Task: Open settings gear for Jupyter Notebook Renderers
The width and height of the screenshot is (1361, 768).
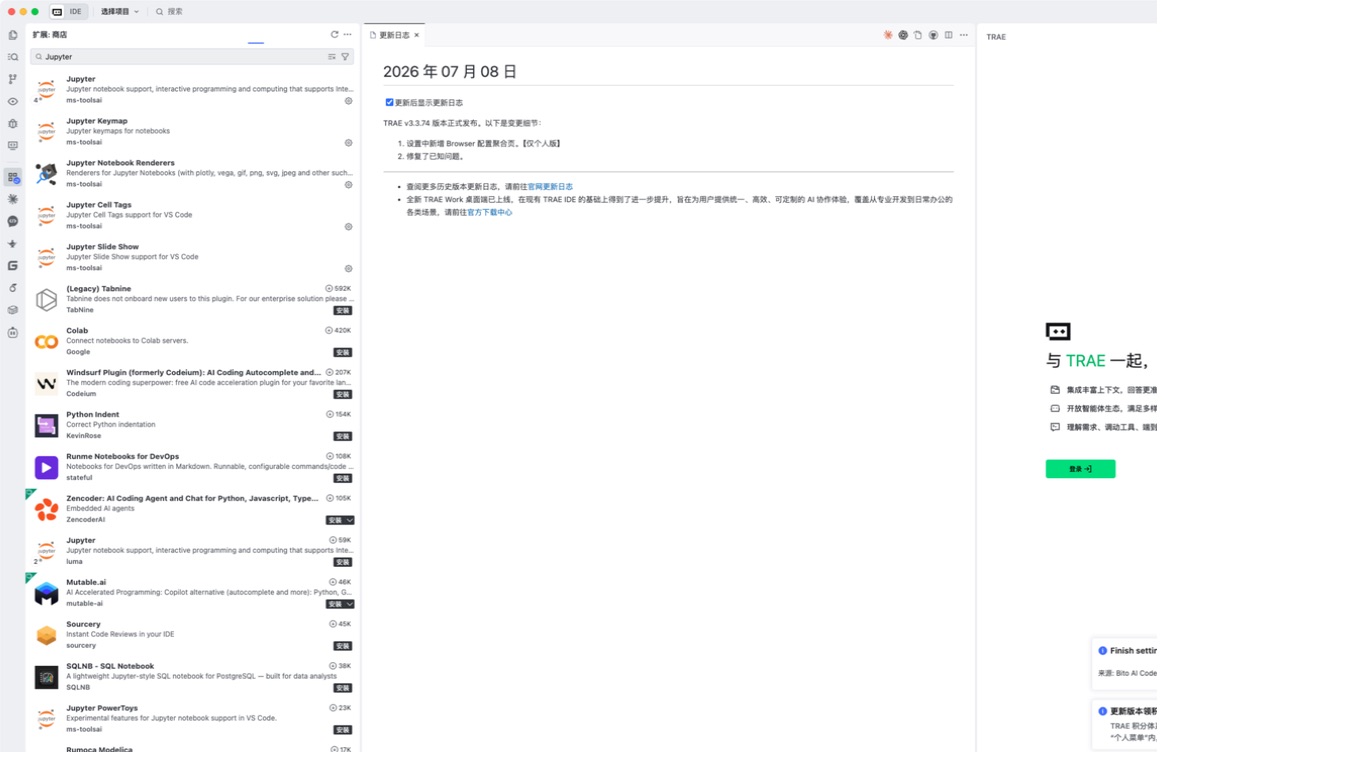Action: [348, 185]
